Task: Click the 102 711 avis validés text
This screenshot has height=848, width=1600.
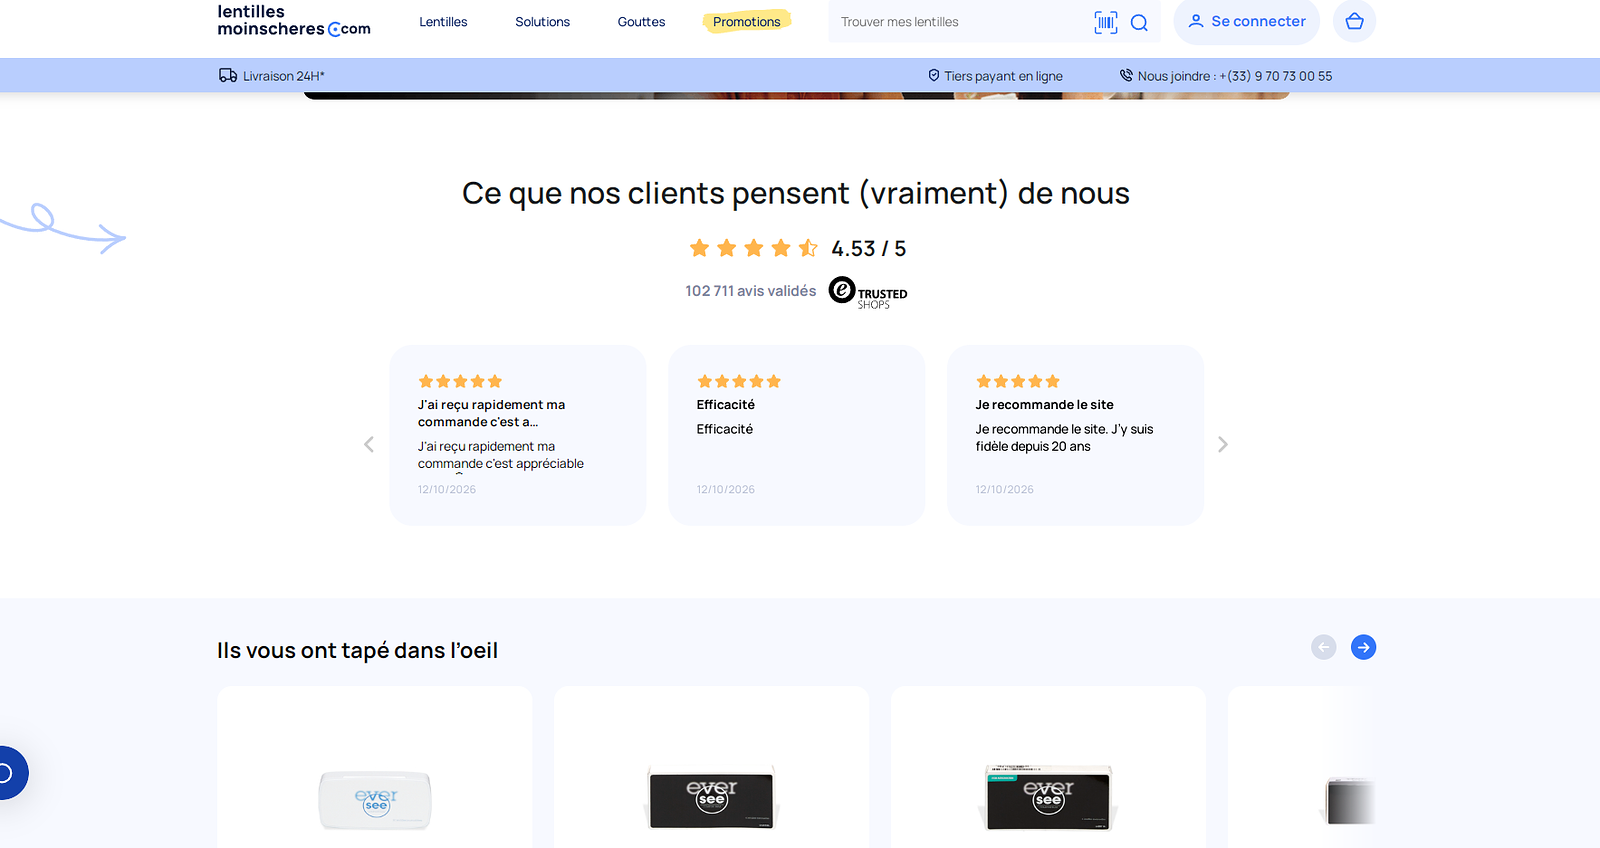Action: pos(750,291)
